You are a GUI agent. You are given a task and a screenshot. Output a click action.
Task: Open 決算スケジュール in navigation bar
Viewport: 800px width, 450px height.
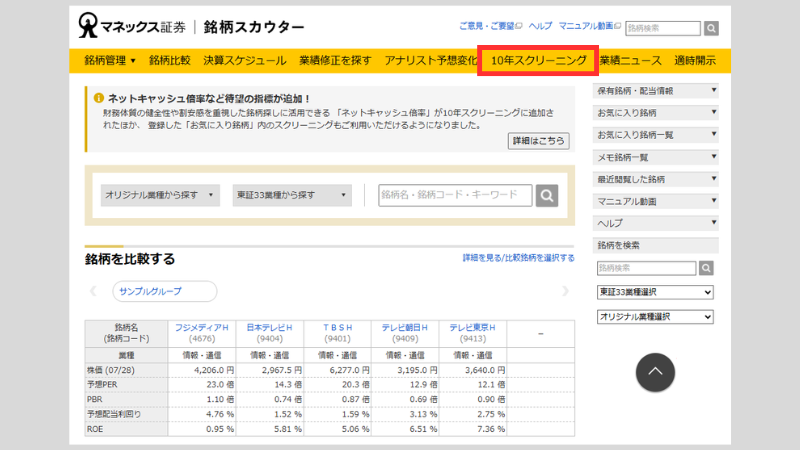click(x=244, y=61)
